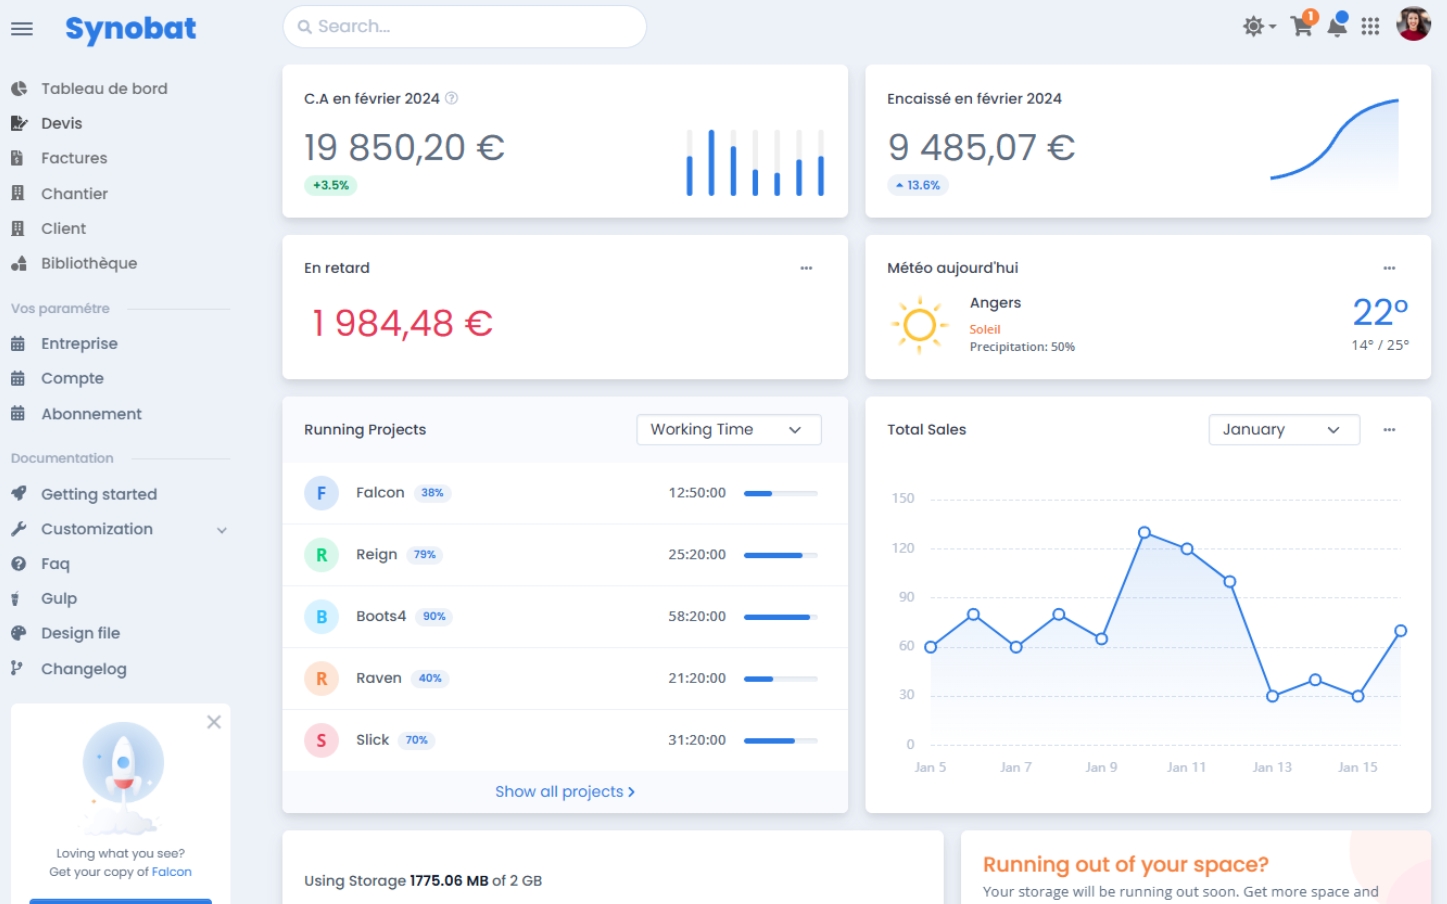Open the Météo aujourd'hui options menu

[1389, 268]
